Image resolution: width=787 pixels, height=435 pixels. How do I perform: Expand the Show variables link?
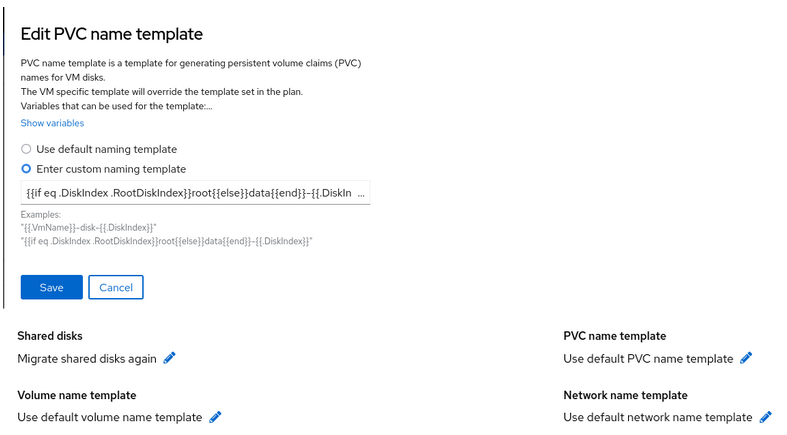[x=52, y=123]
